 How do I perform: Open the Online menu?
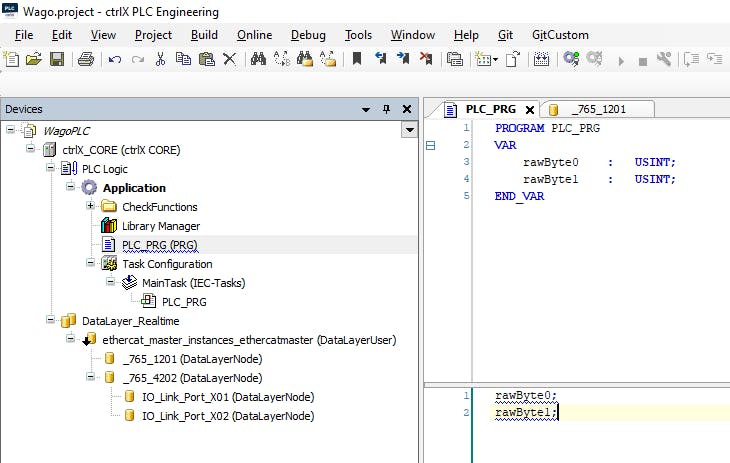[254, 35]
